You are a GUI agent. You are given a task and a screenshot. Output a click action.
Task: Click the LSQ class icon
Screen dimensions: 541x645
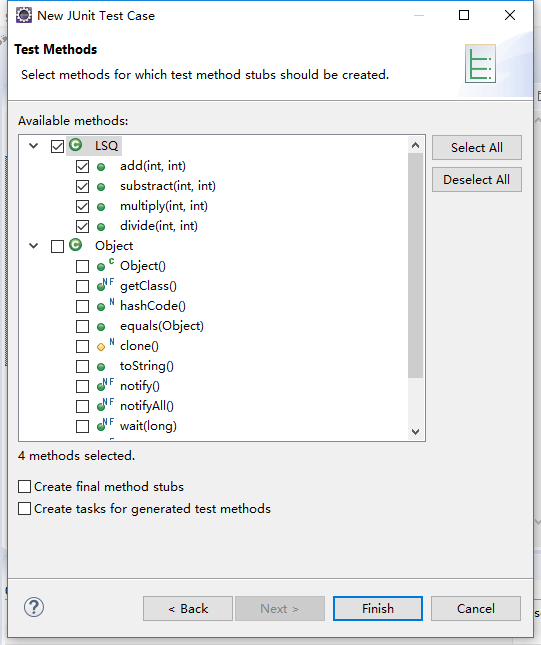75,145
